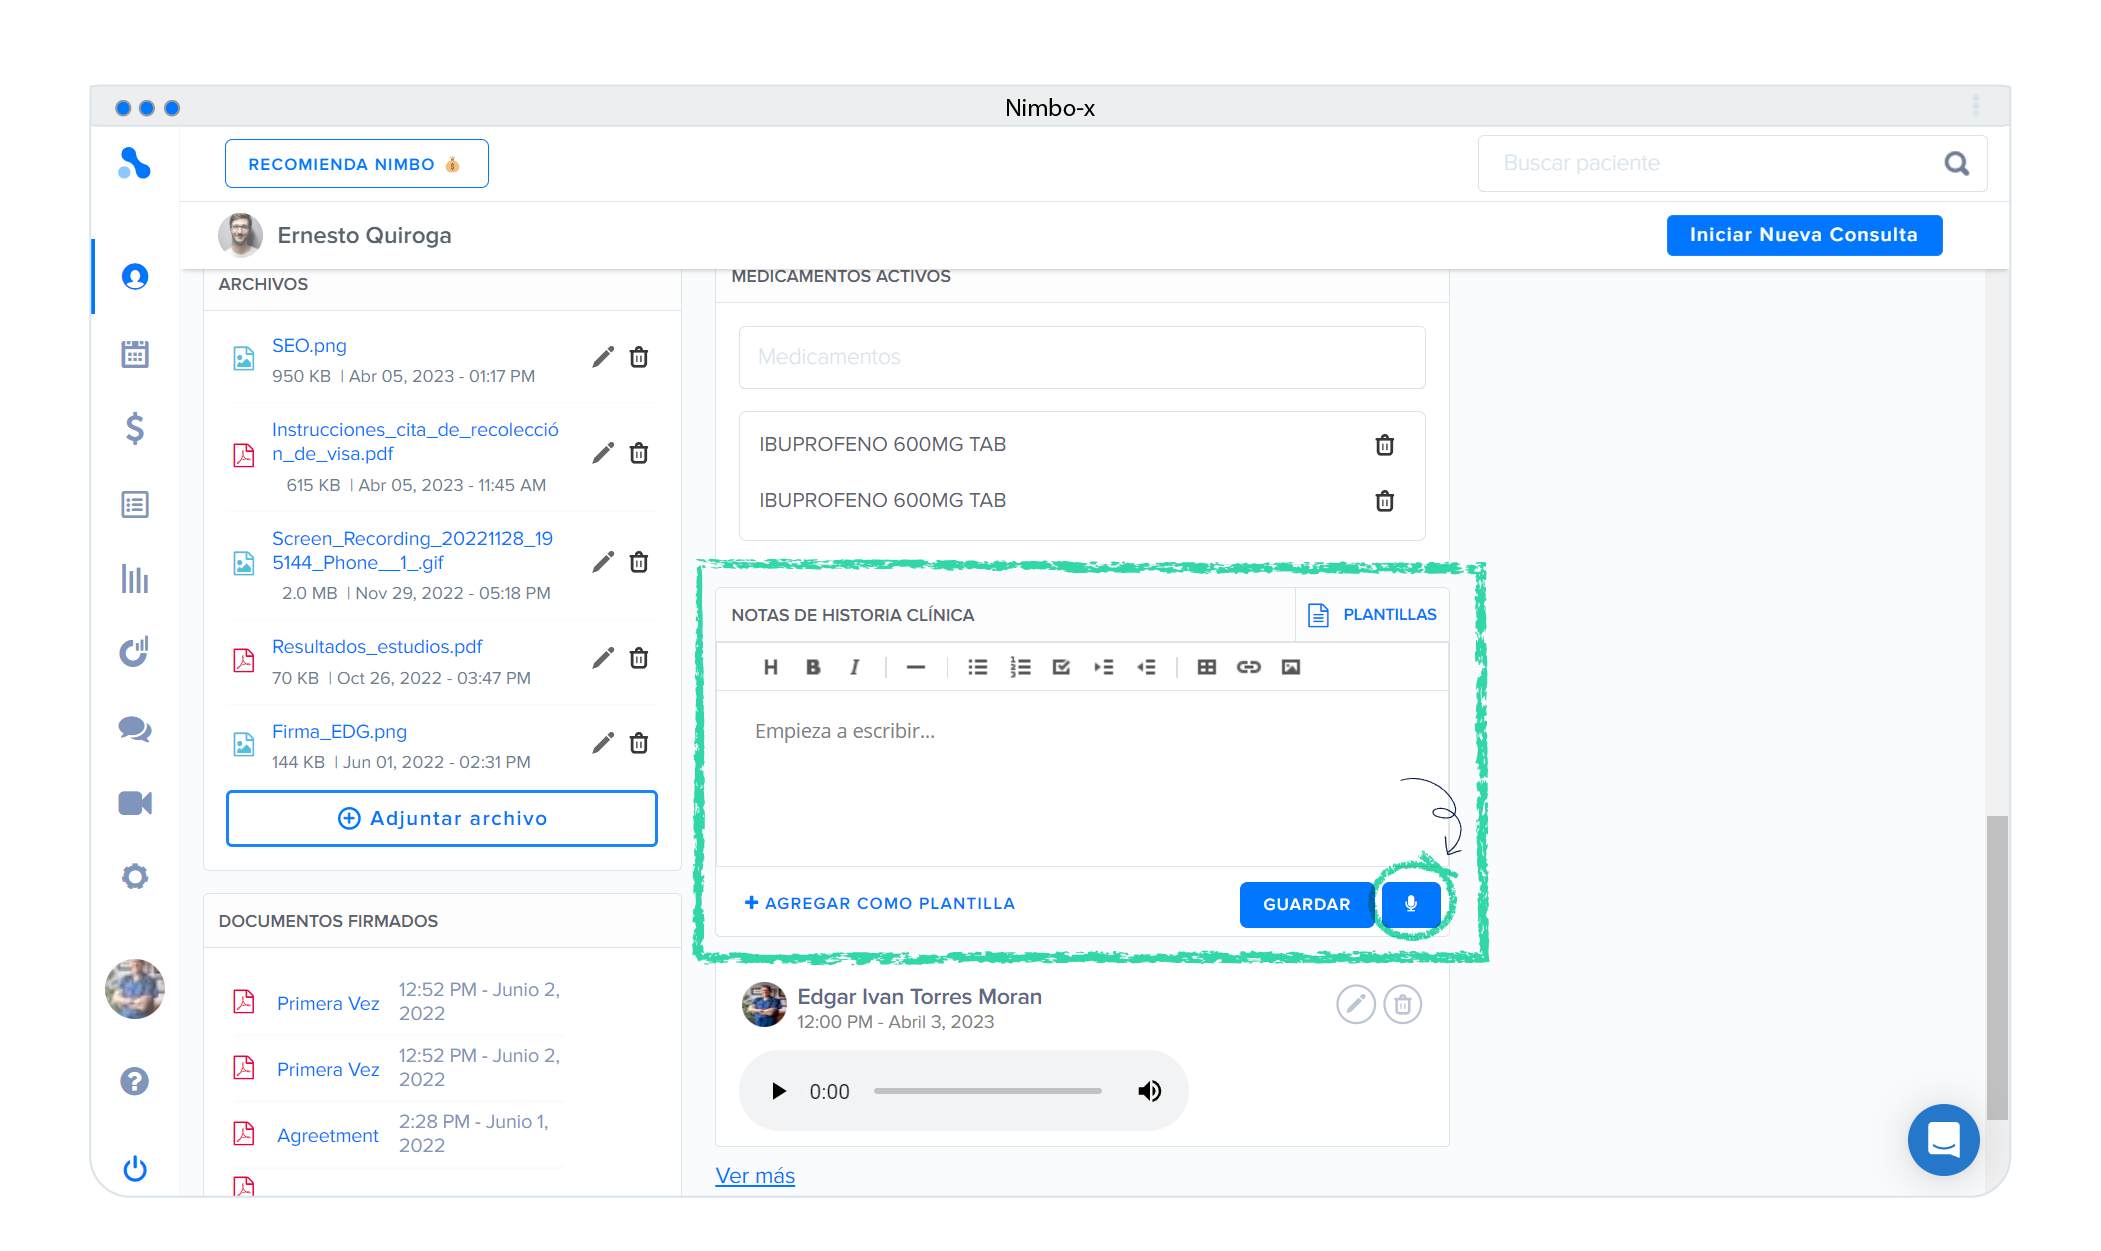
Task: Play the audio note recording
Action: 779,1091
